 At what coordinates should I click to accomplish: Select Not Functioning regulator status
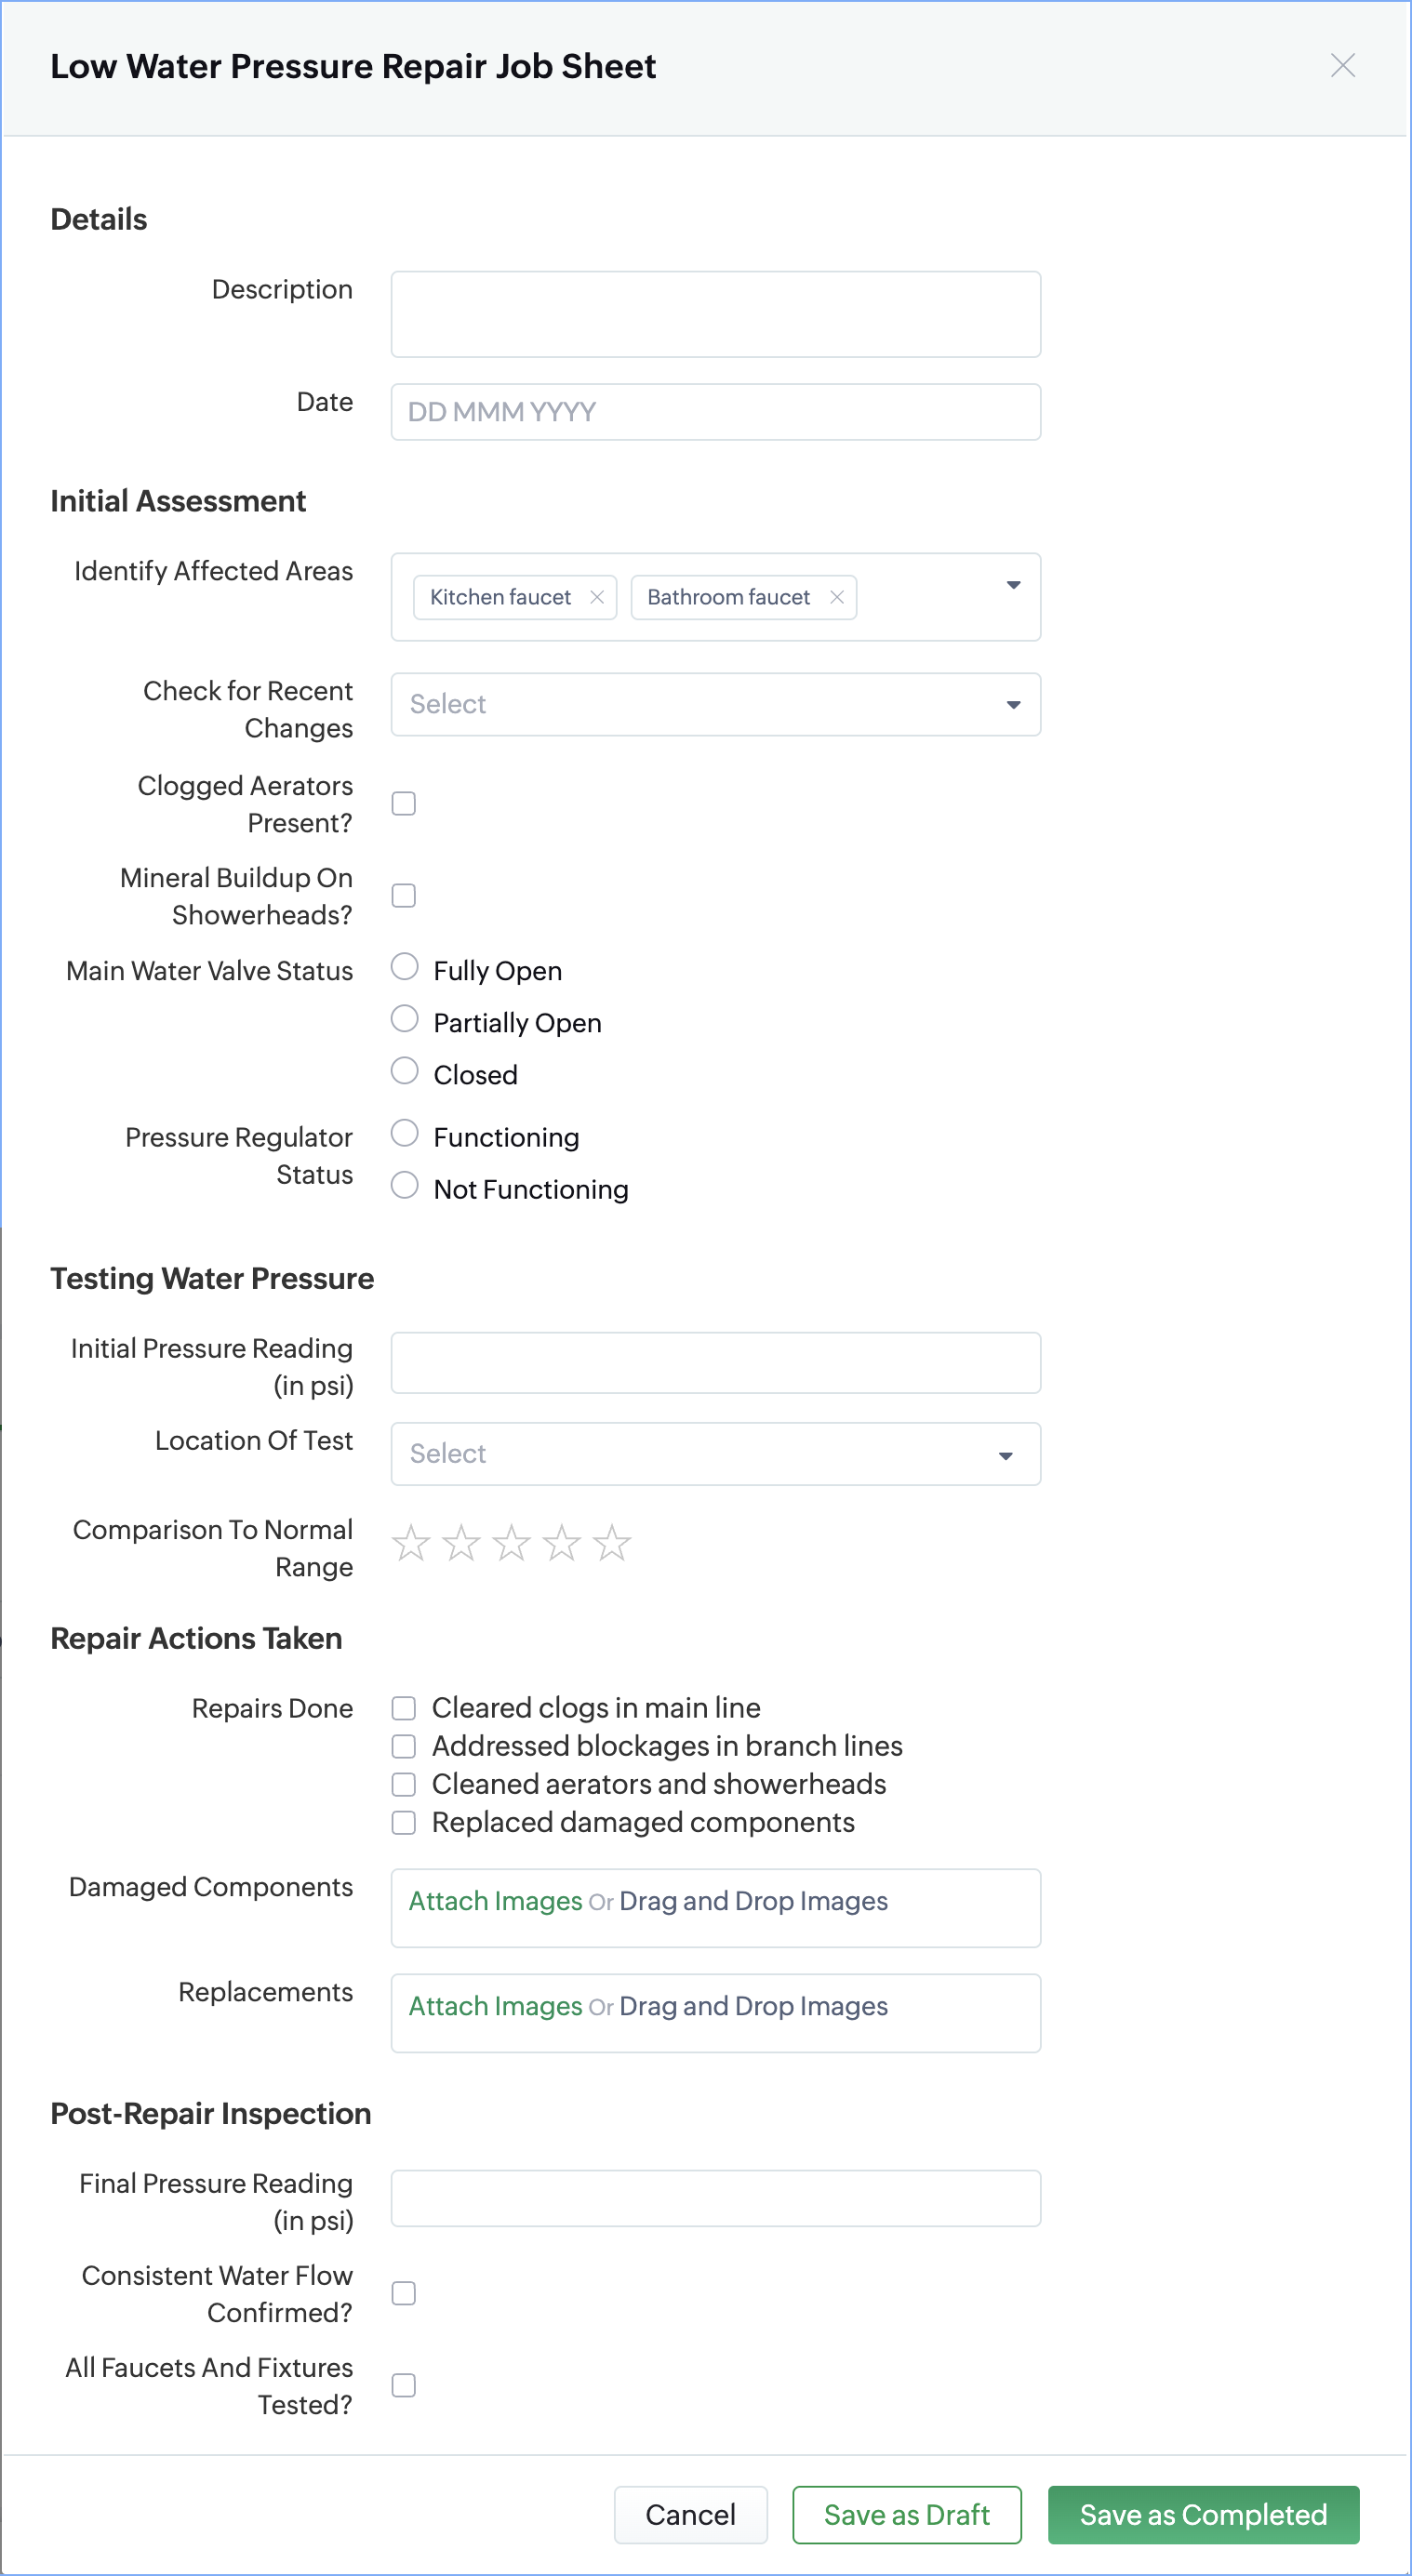[x=404, y=1186]
